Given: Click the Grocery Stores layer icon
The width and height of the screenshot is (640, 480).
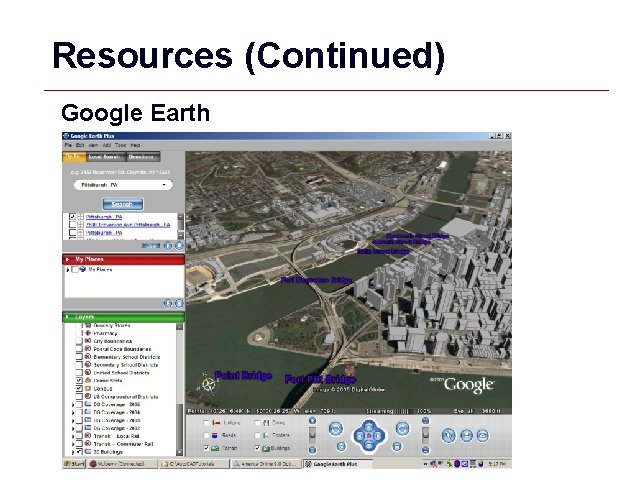Looking at the screenshot, I should pos(88,325).
